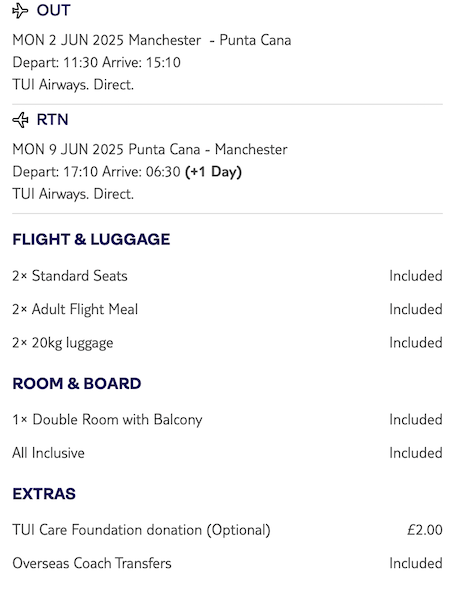Open the ROOM & BOARD section heading
Image resolution: width=454 pixels, height=591 pixels.
[x=77, y=384]
